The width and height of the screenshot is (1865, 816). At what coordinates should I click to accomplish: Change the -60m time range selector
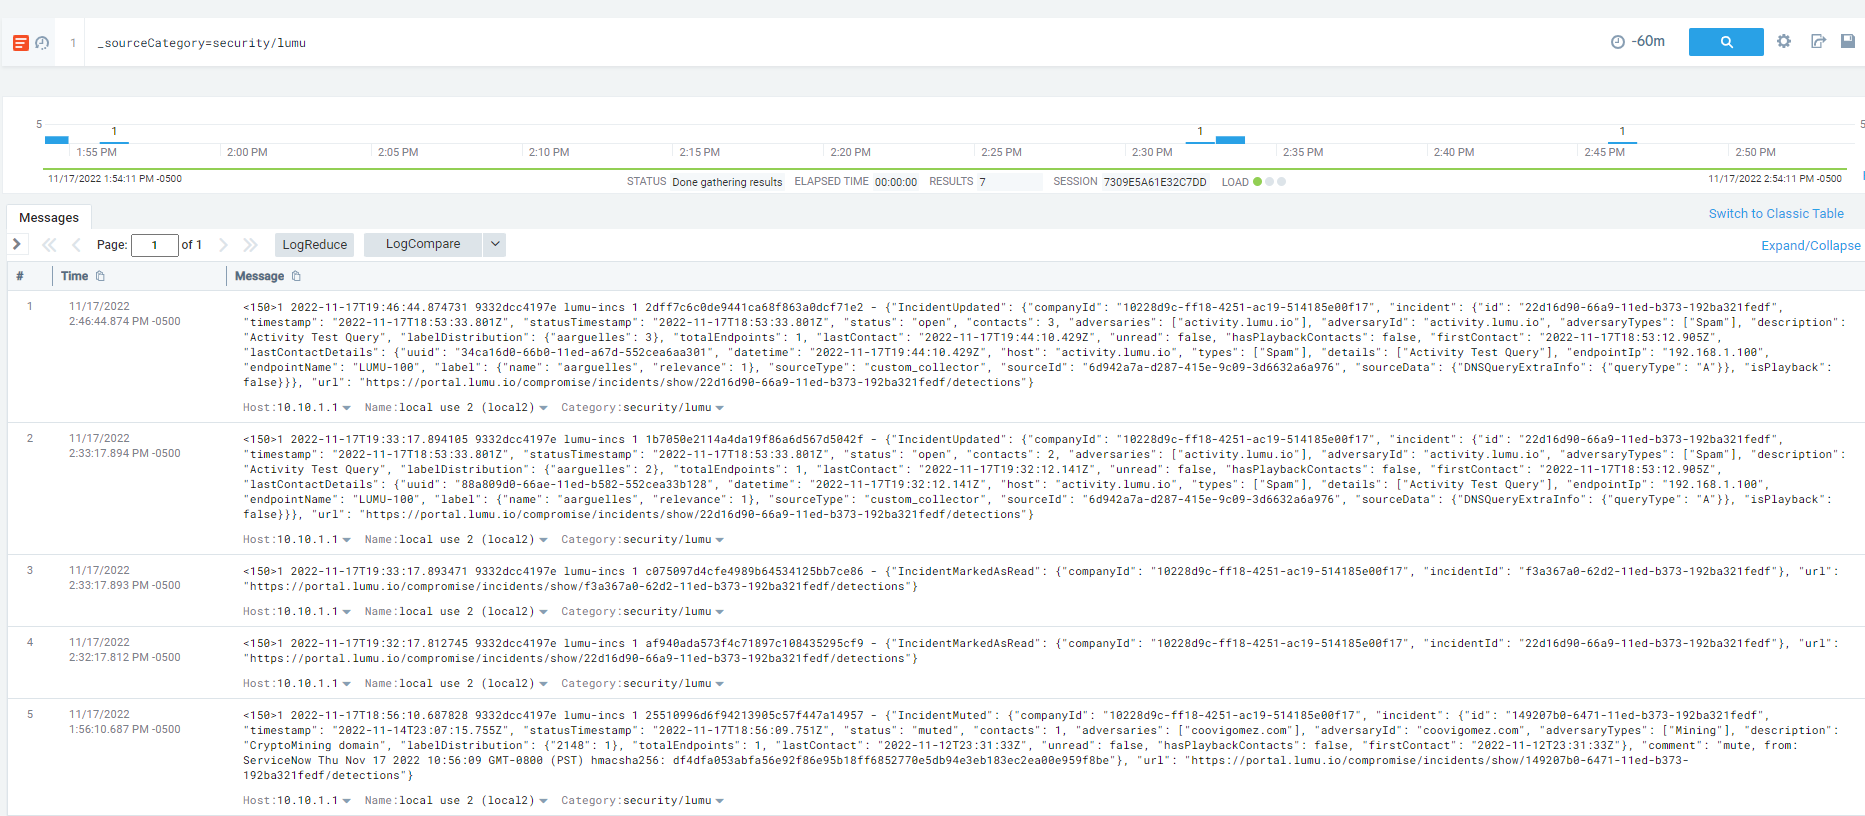1638,42
